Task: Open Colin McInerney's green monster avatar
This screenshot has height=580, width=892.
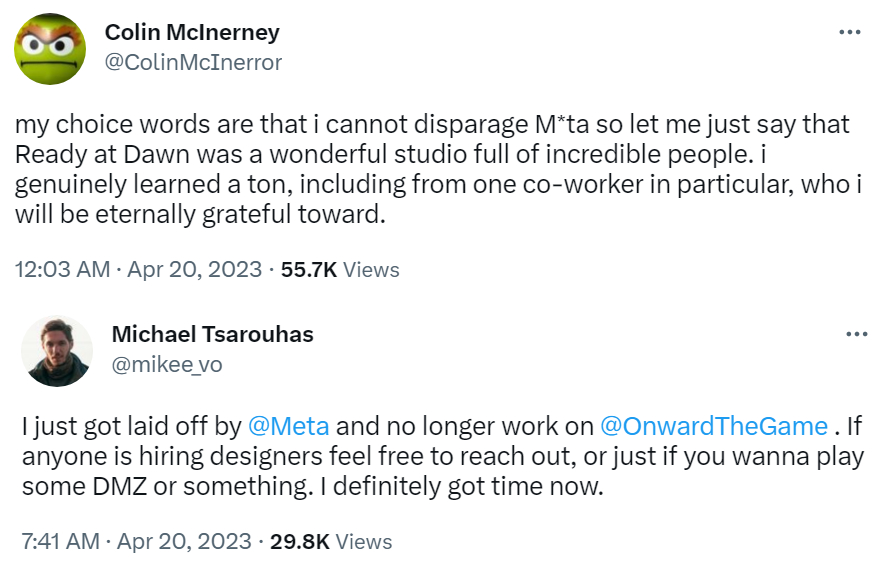Action: (x=49, y=48)
